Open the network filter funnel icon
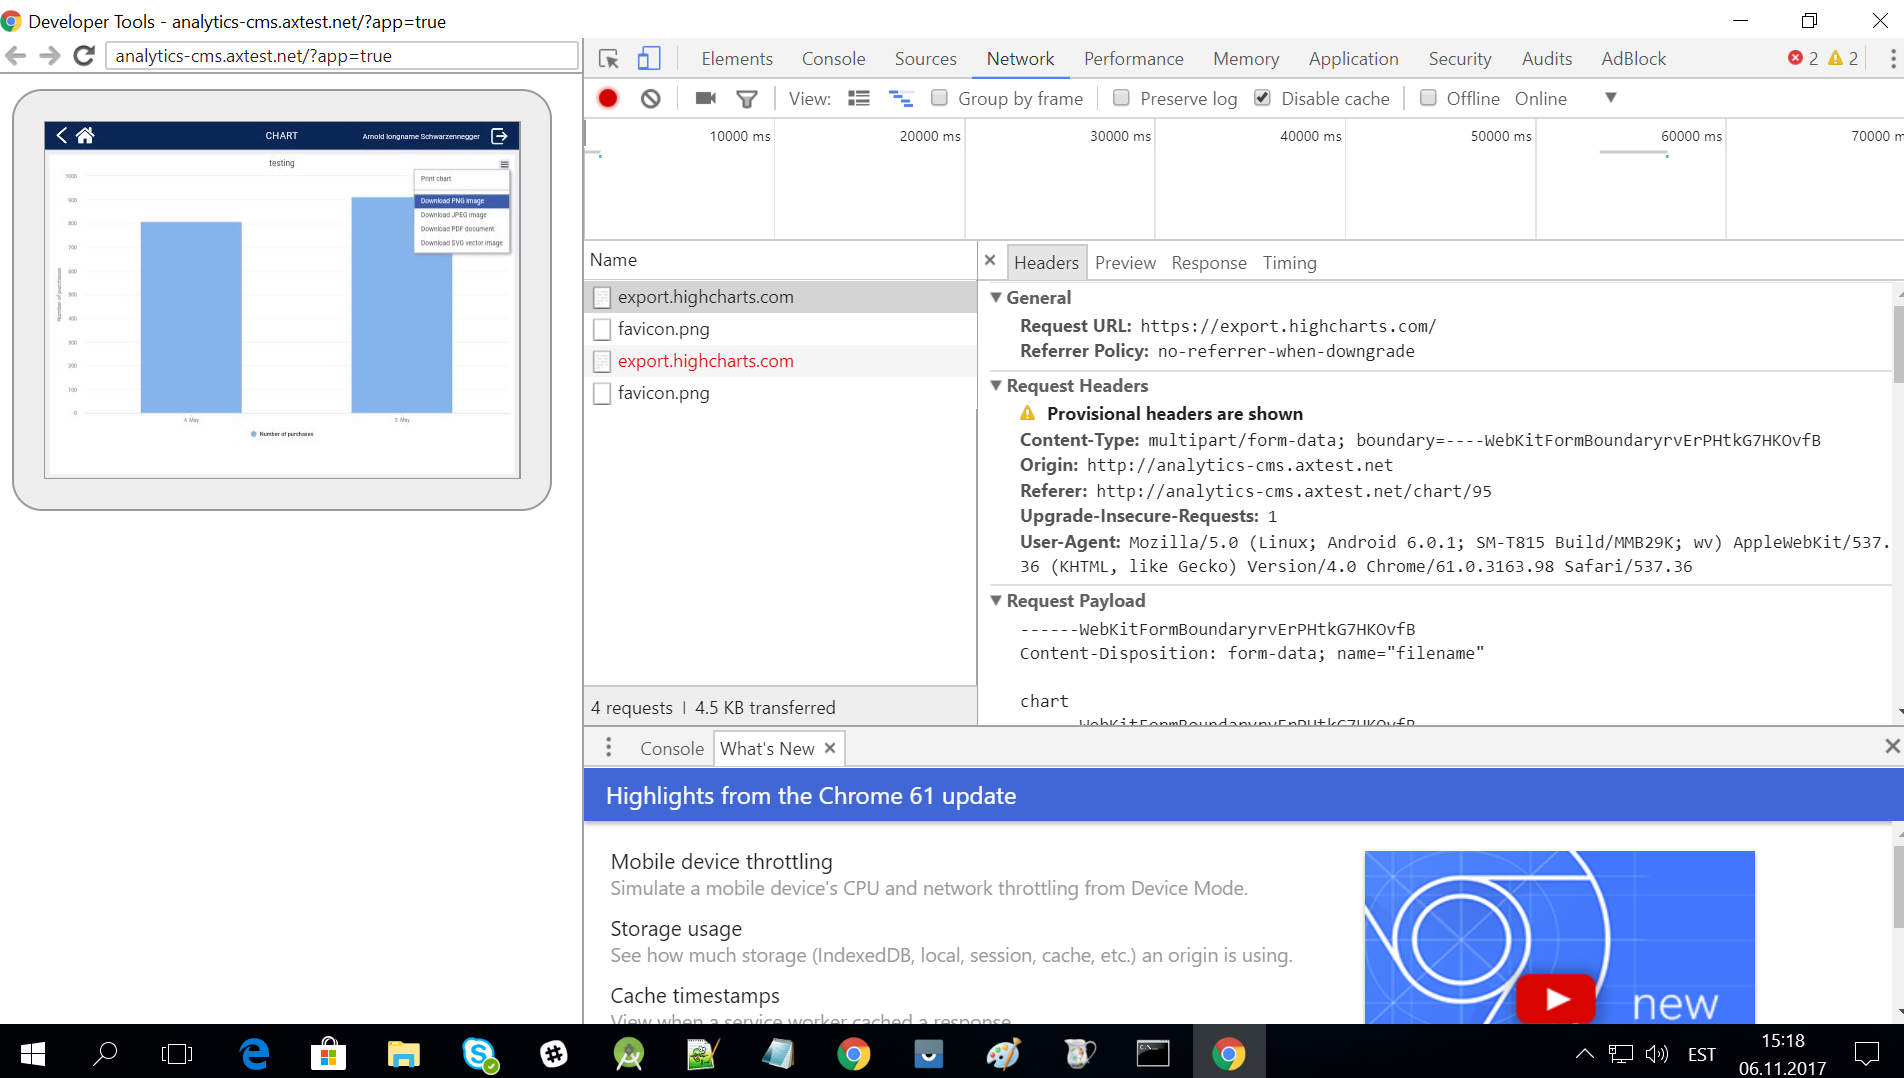The width and height of the screenshot is (1904, 1078). pyautogui.click(x=746, y=98)
